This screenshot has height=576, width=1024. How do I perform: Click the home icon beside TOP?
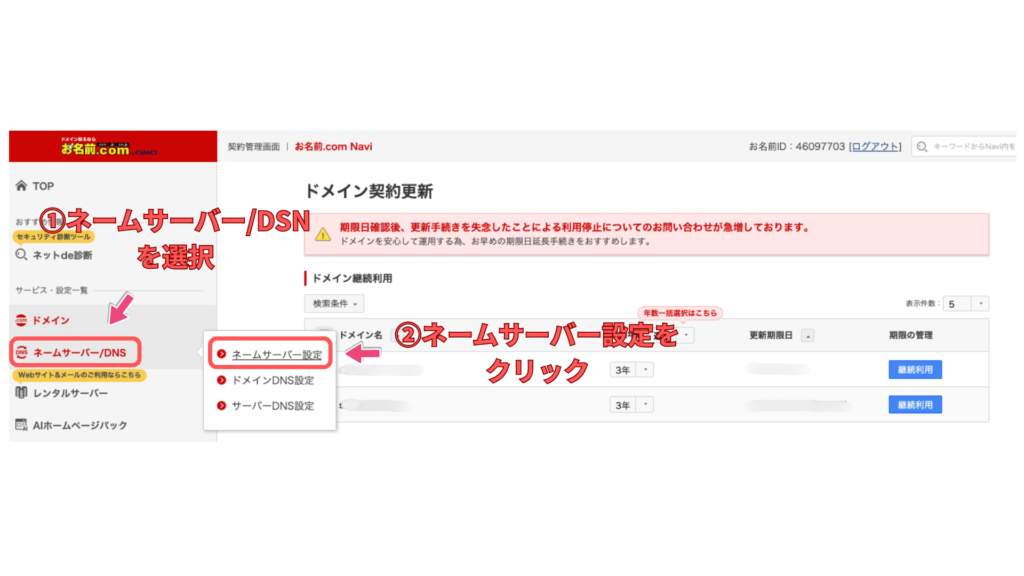(x=22, y=186)
